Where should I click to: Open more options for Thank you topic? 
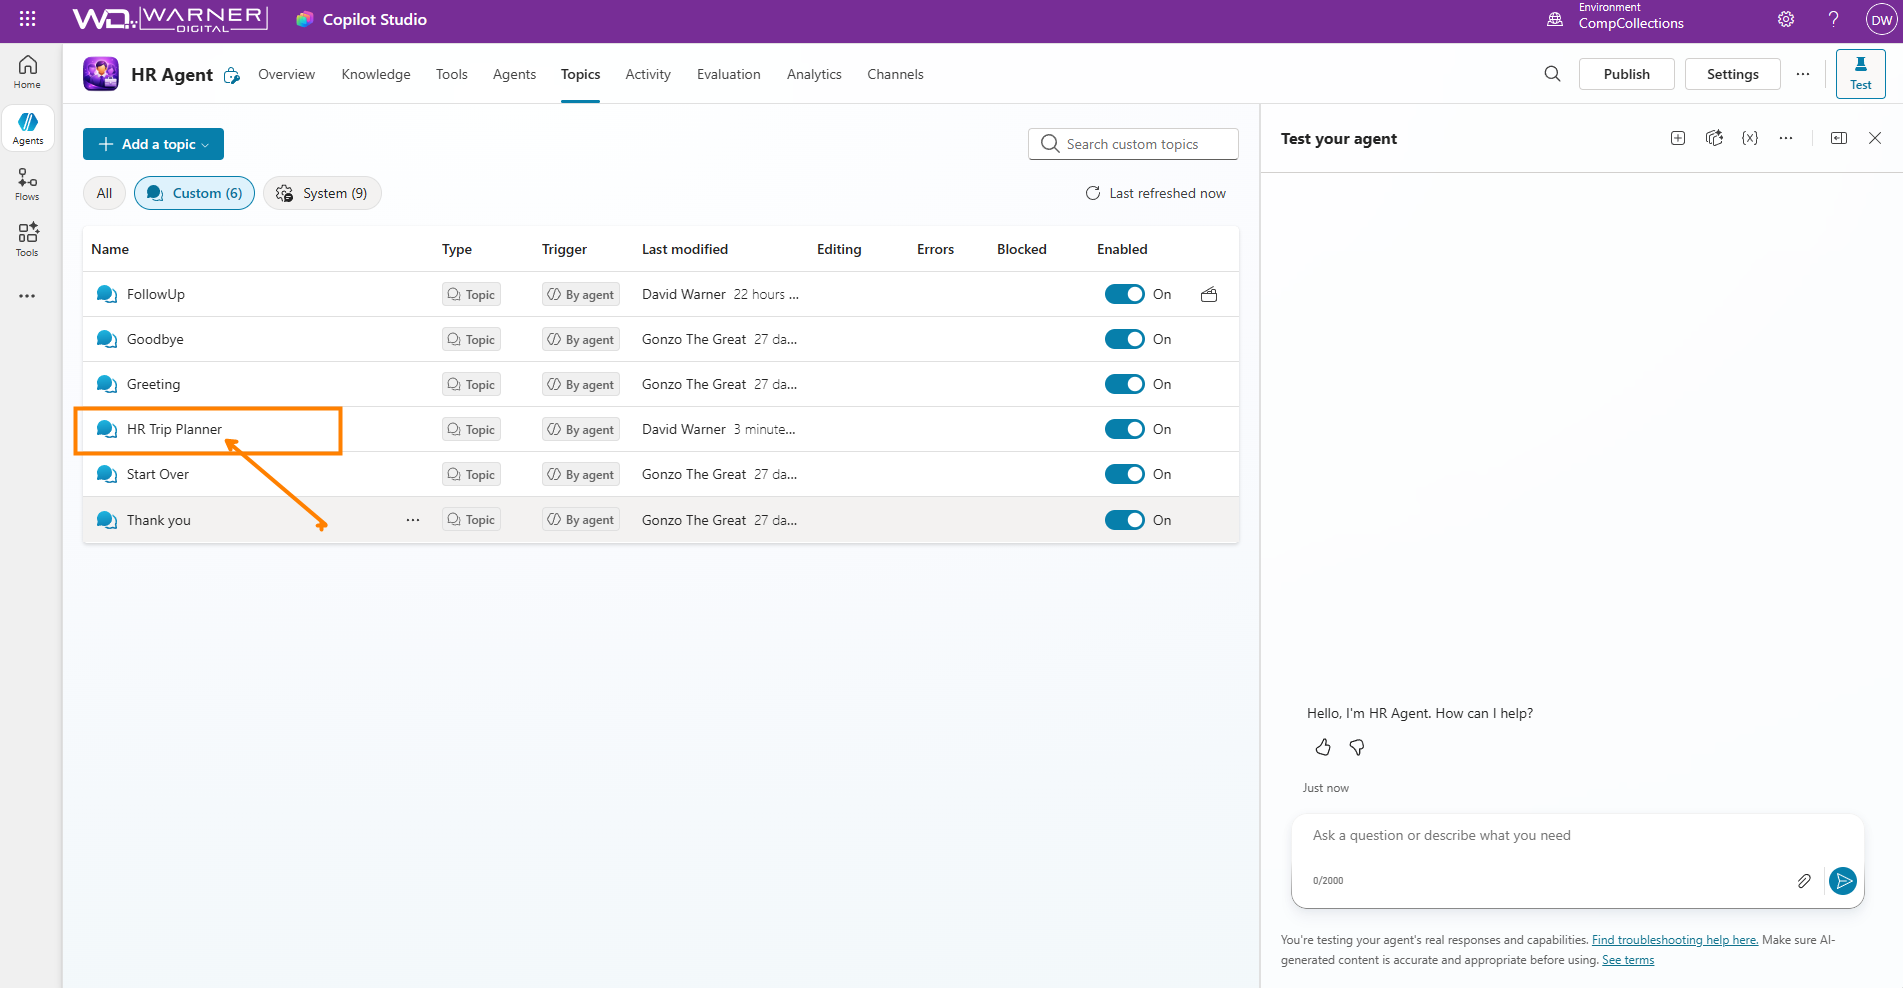click(413, 520)
